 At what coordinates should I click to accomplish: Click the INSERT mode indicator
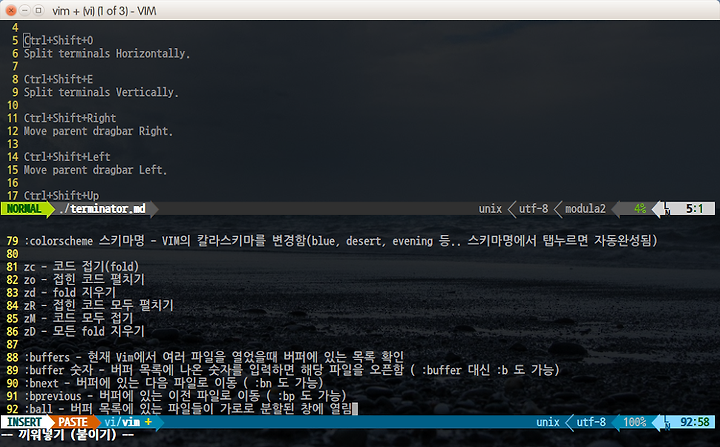click(x=24, y=422)
